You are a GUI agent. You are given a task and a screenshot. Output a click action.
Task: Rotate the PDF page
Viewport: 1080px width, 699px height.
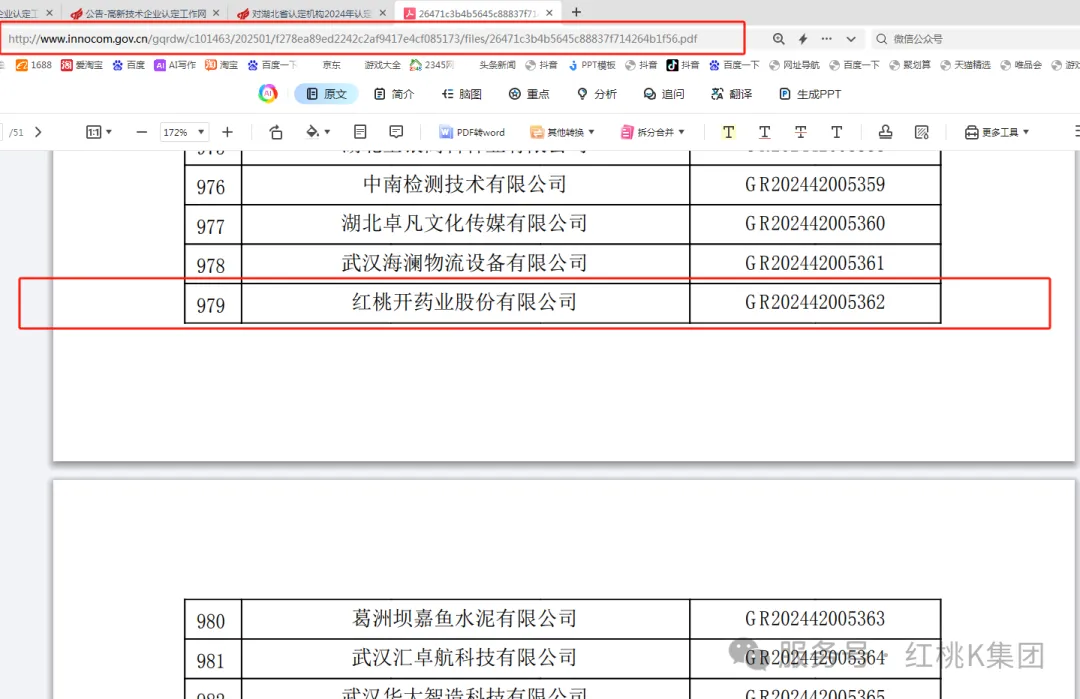(x=276, y=132)
